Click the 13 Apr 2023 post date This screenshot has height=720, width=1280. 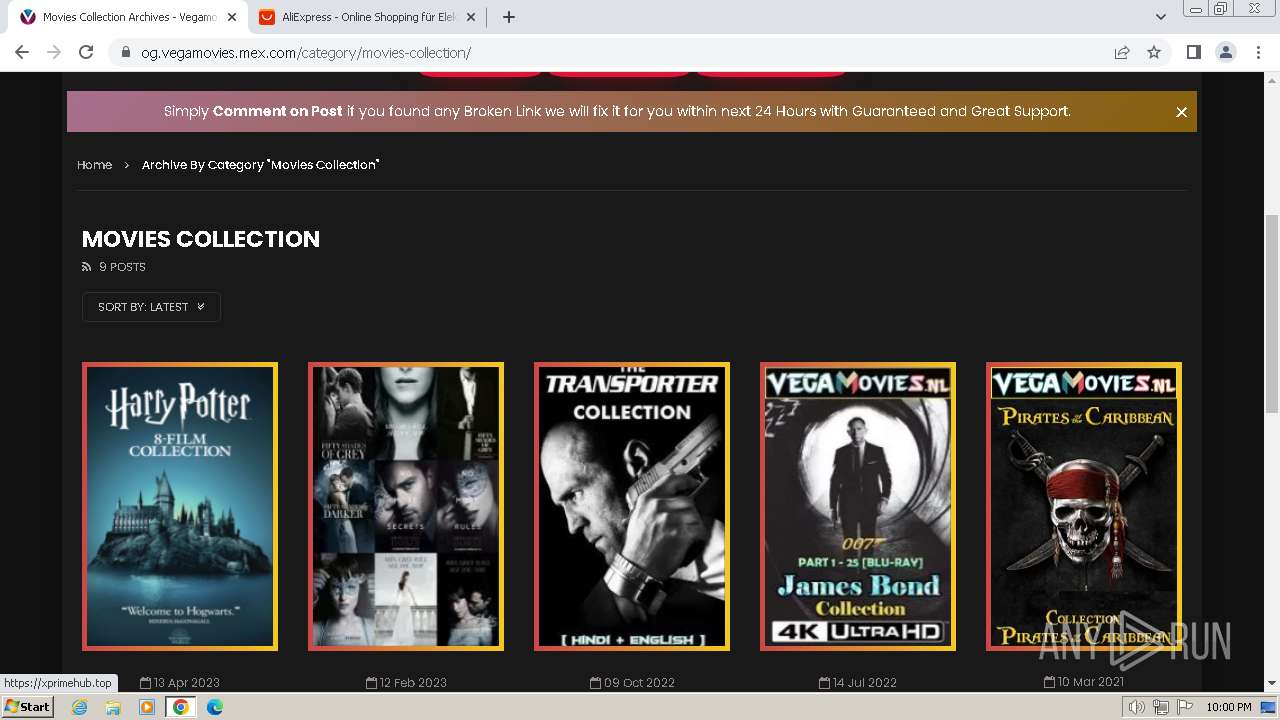pos(180,683)
